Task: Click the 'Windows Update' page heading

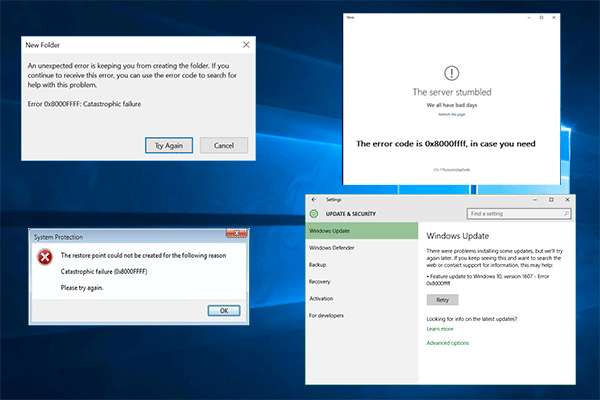Action: [x=458, y=236]
